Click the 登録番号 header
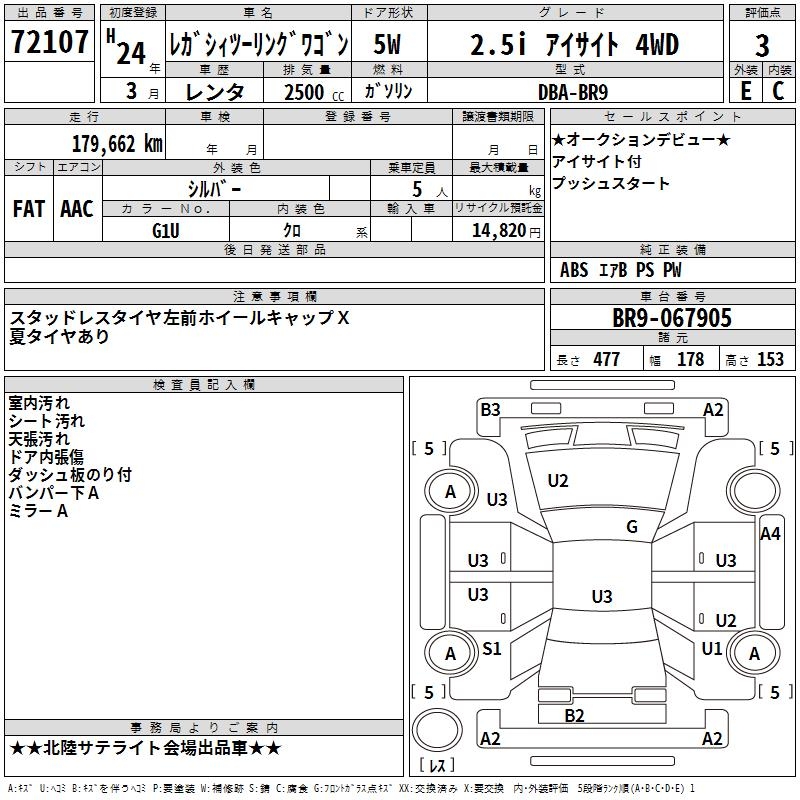This screenshot has height=800, width=800. point(358,117)
